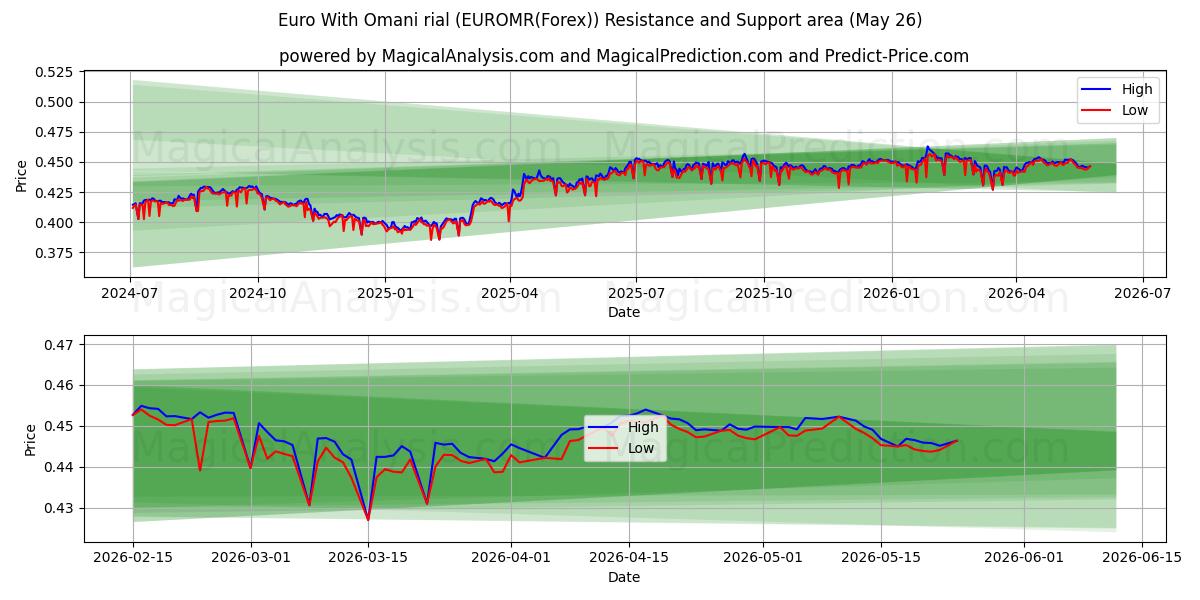Click the top chart x-axis date 2024-07

(130, 295)
